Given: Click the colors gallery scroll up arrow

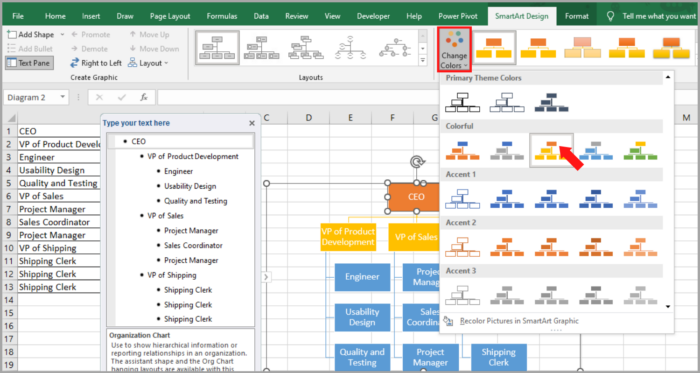Looking at the screenshot, I should (x=668, y=77).
